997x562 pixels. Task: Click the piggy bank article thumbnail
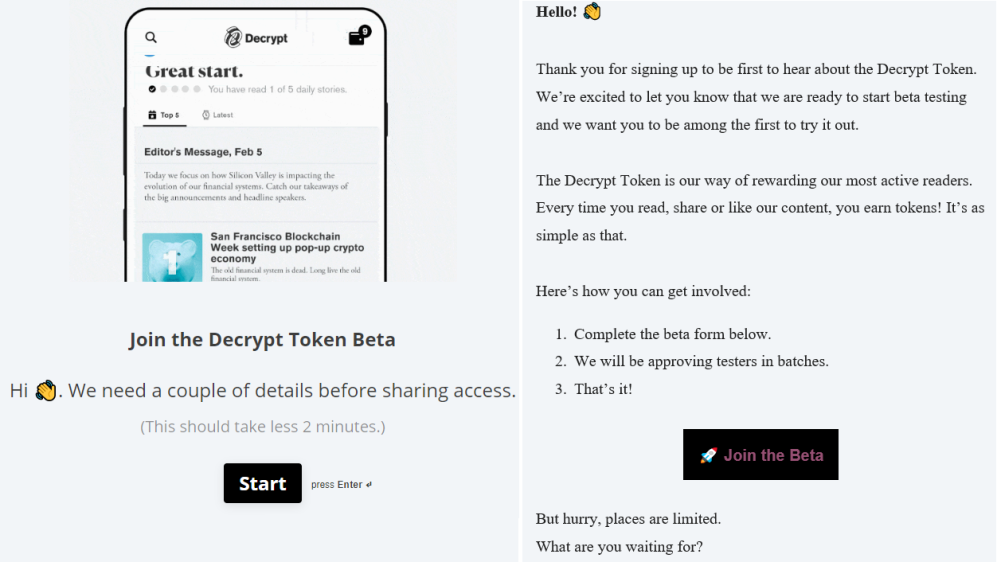172,257
